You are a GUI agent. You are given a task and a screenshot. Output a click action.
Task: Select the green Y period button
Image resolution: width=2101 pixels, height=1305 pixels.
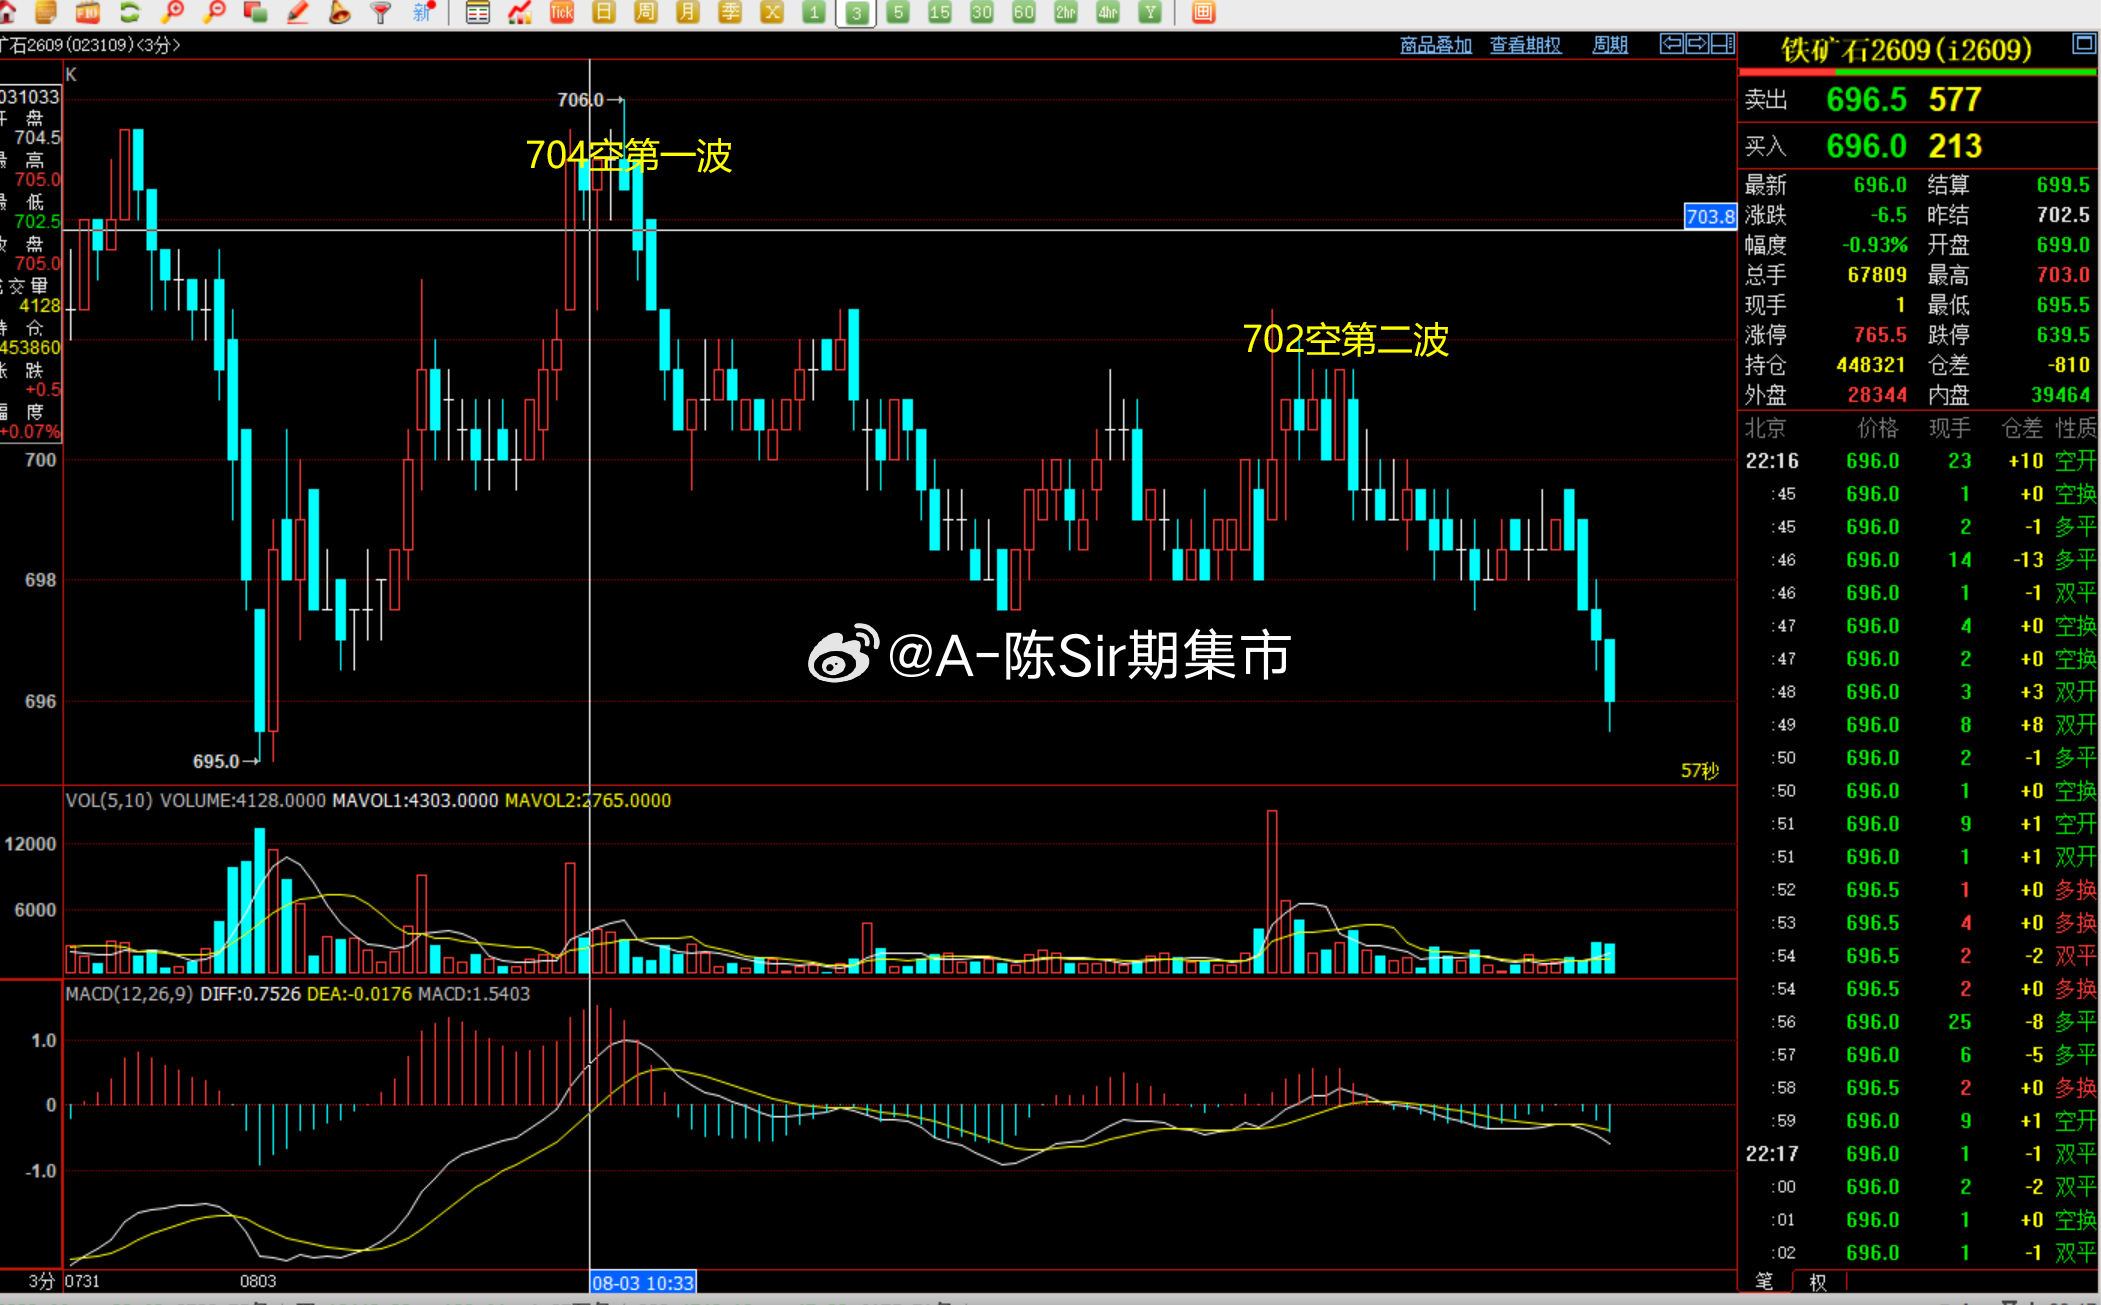tap(1150, 12)
